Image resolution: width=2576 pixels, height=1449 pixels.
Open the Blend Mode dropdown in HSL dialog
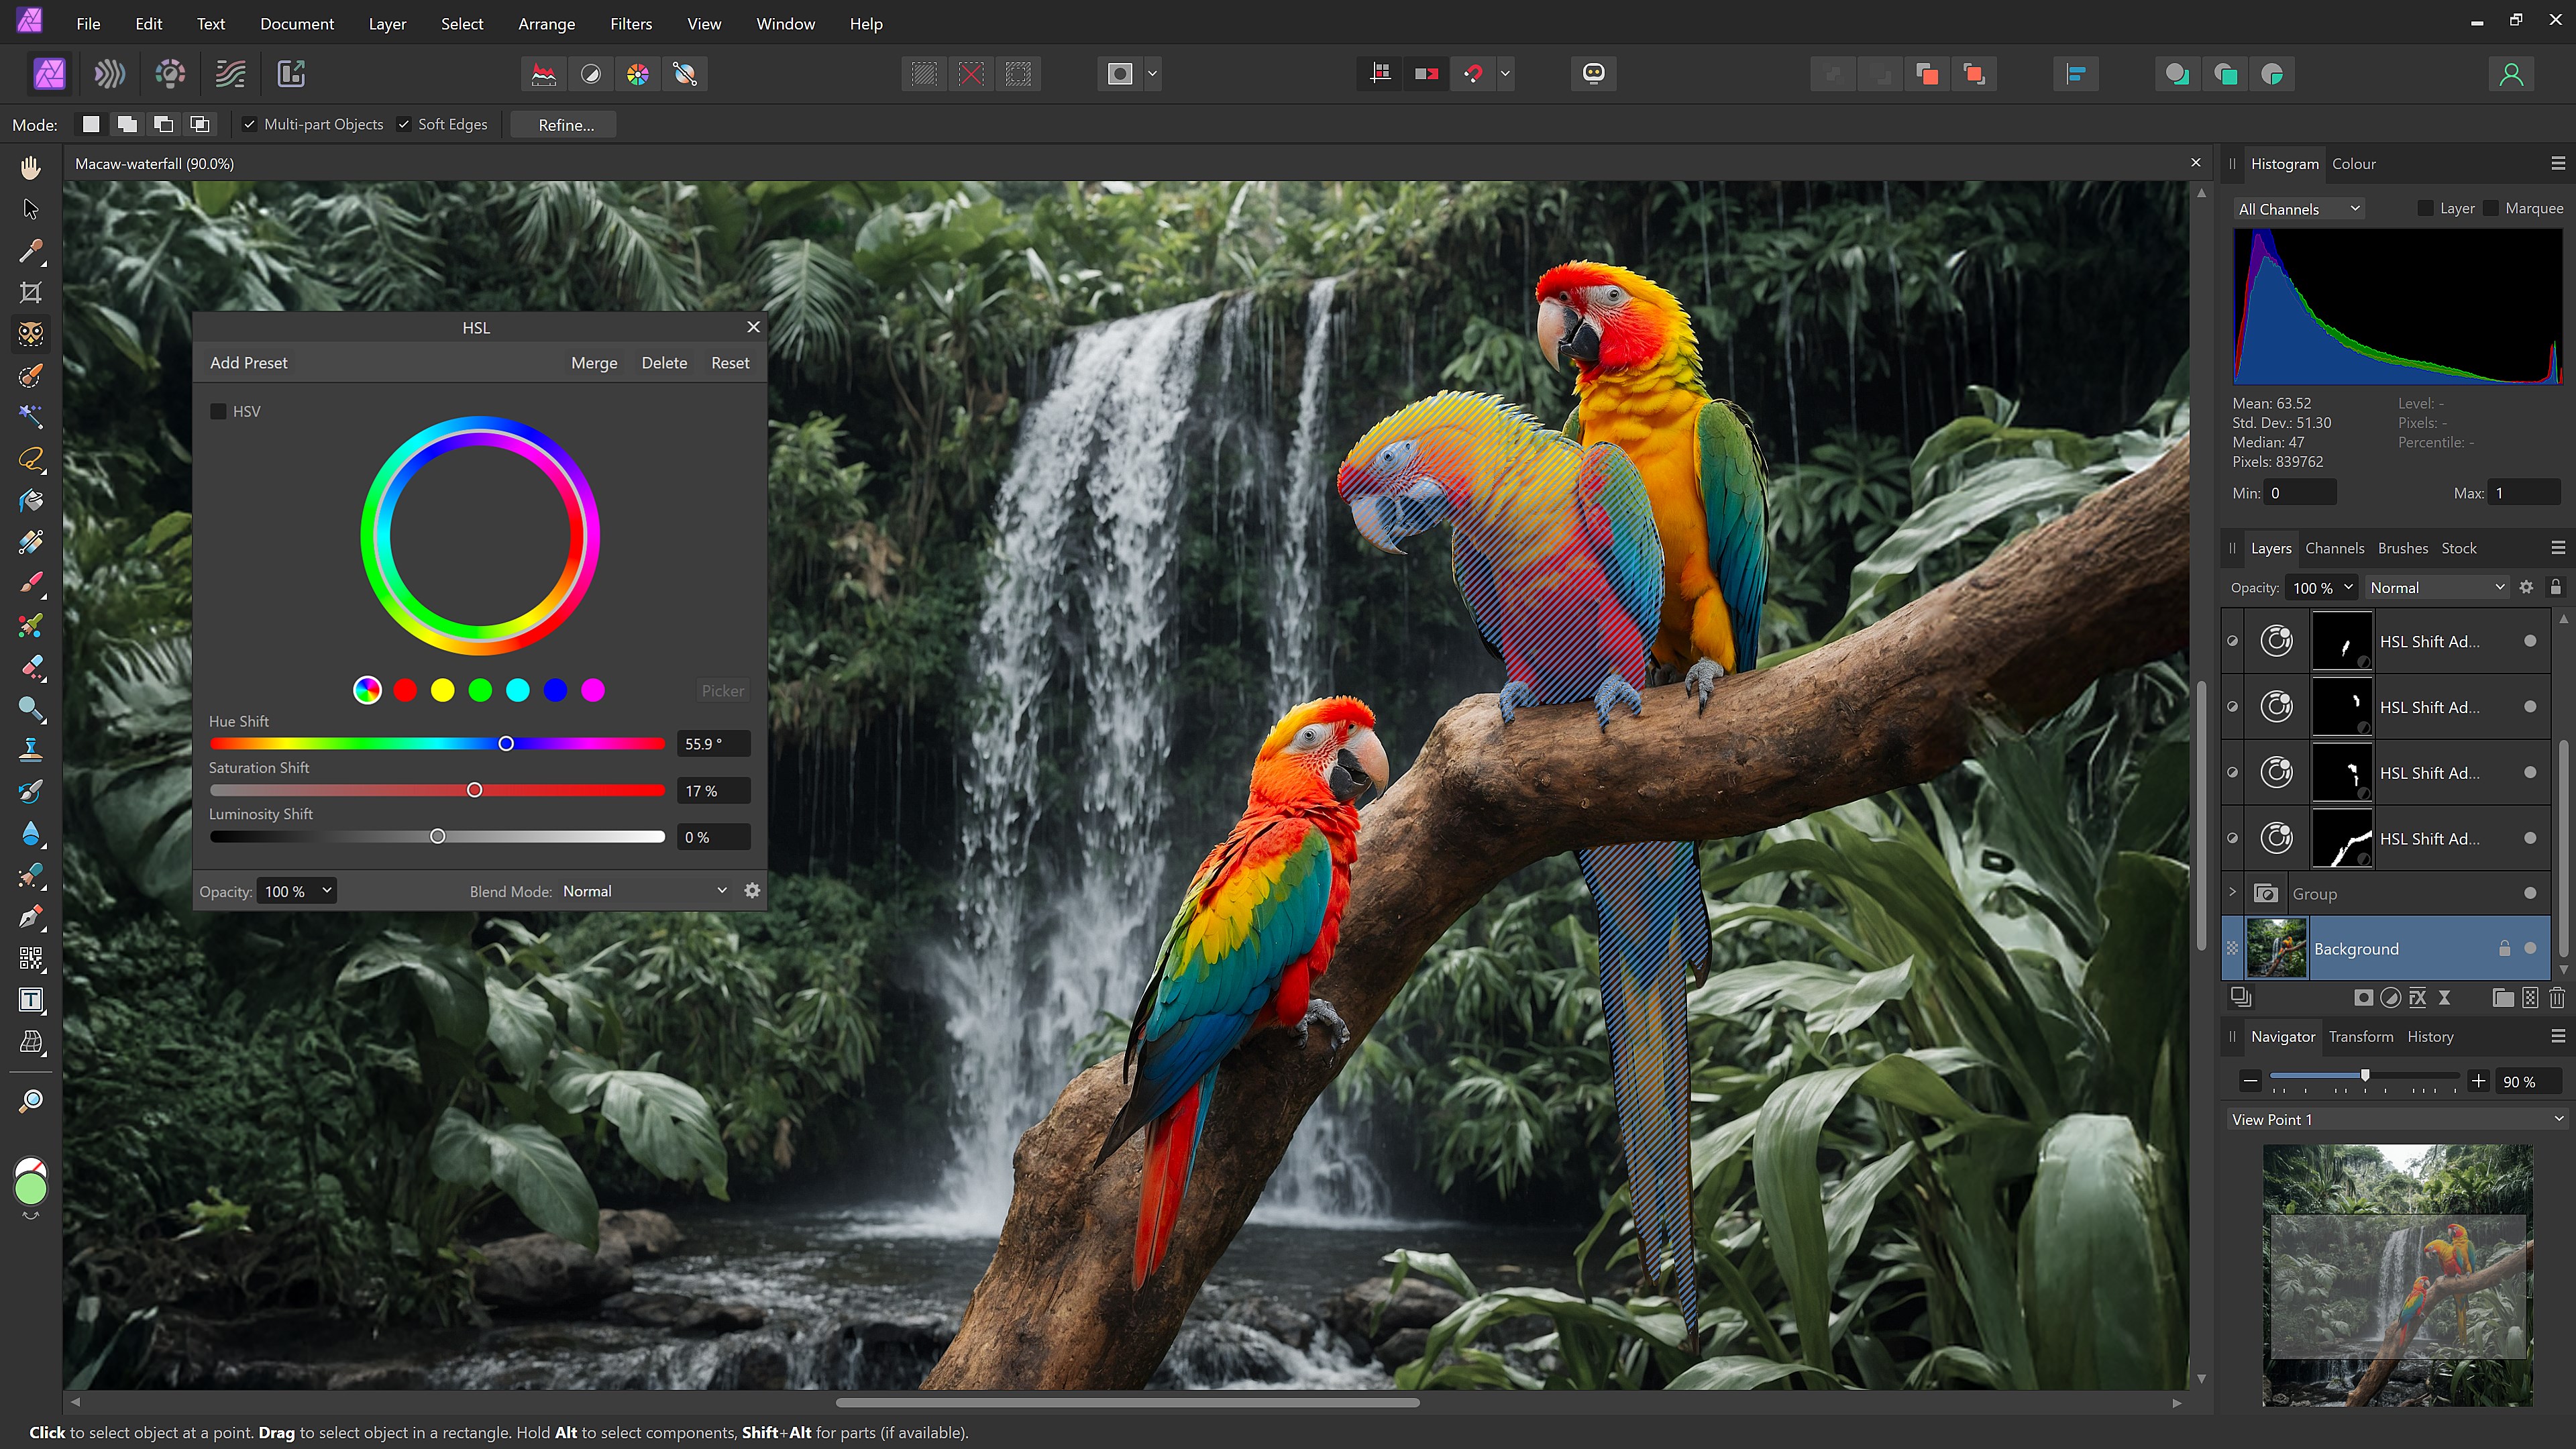645,890
